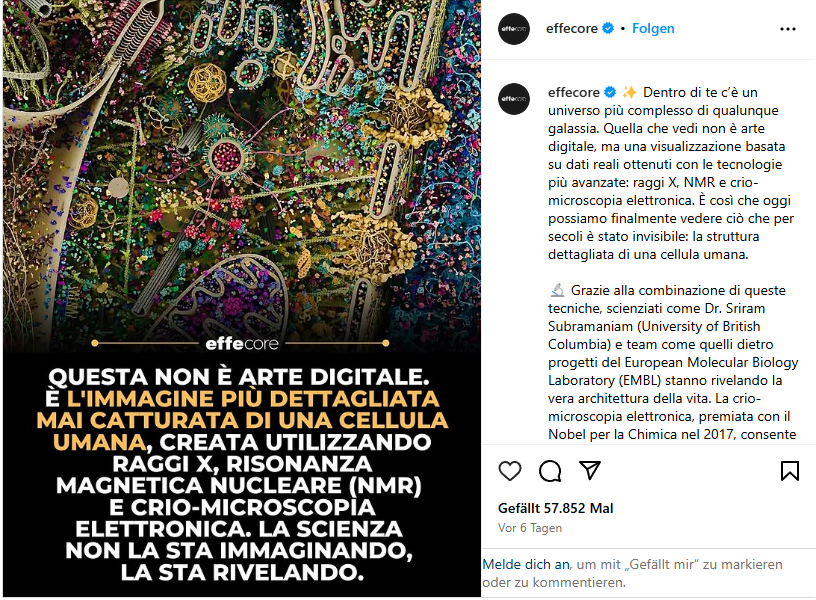816x600 pixels.
Task: Save post with bookmark icon
Action: [789, 471]
